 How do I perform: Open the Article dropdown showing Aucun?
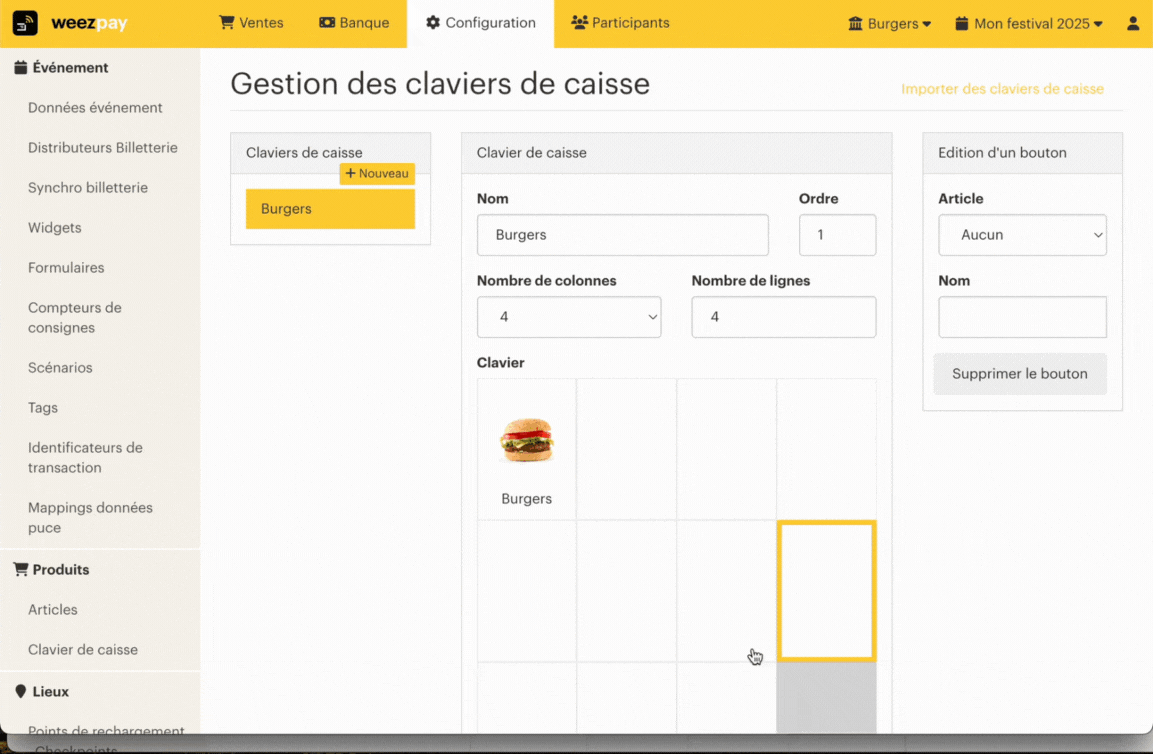[x=1022, y=235]
